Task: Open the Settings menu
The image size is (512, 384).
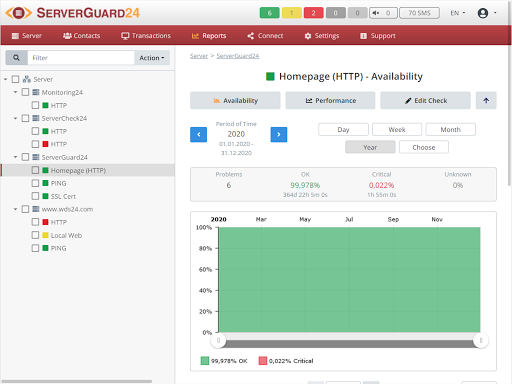Action: point(322,36)
